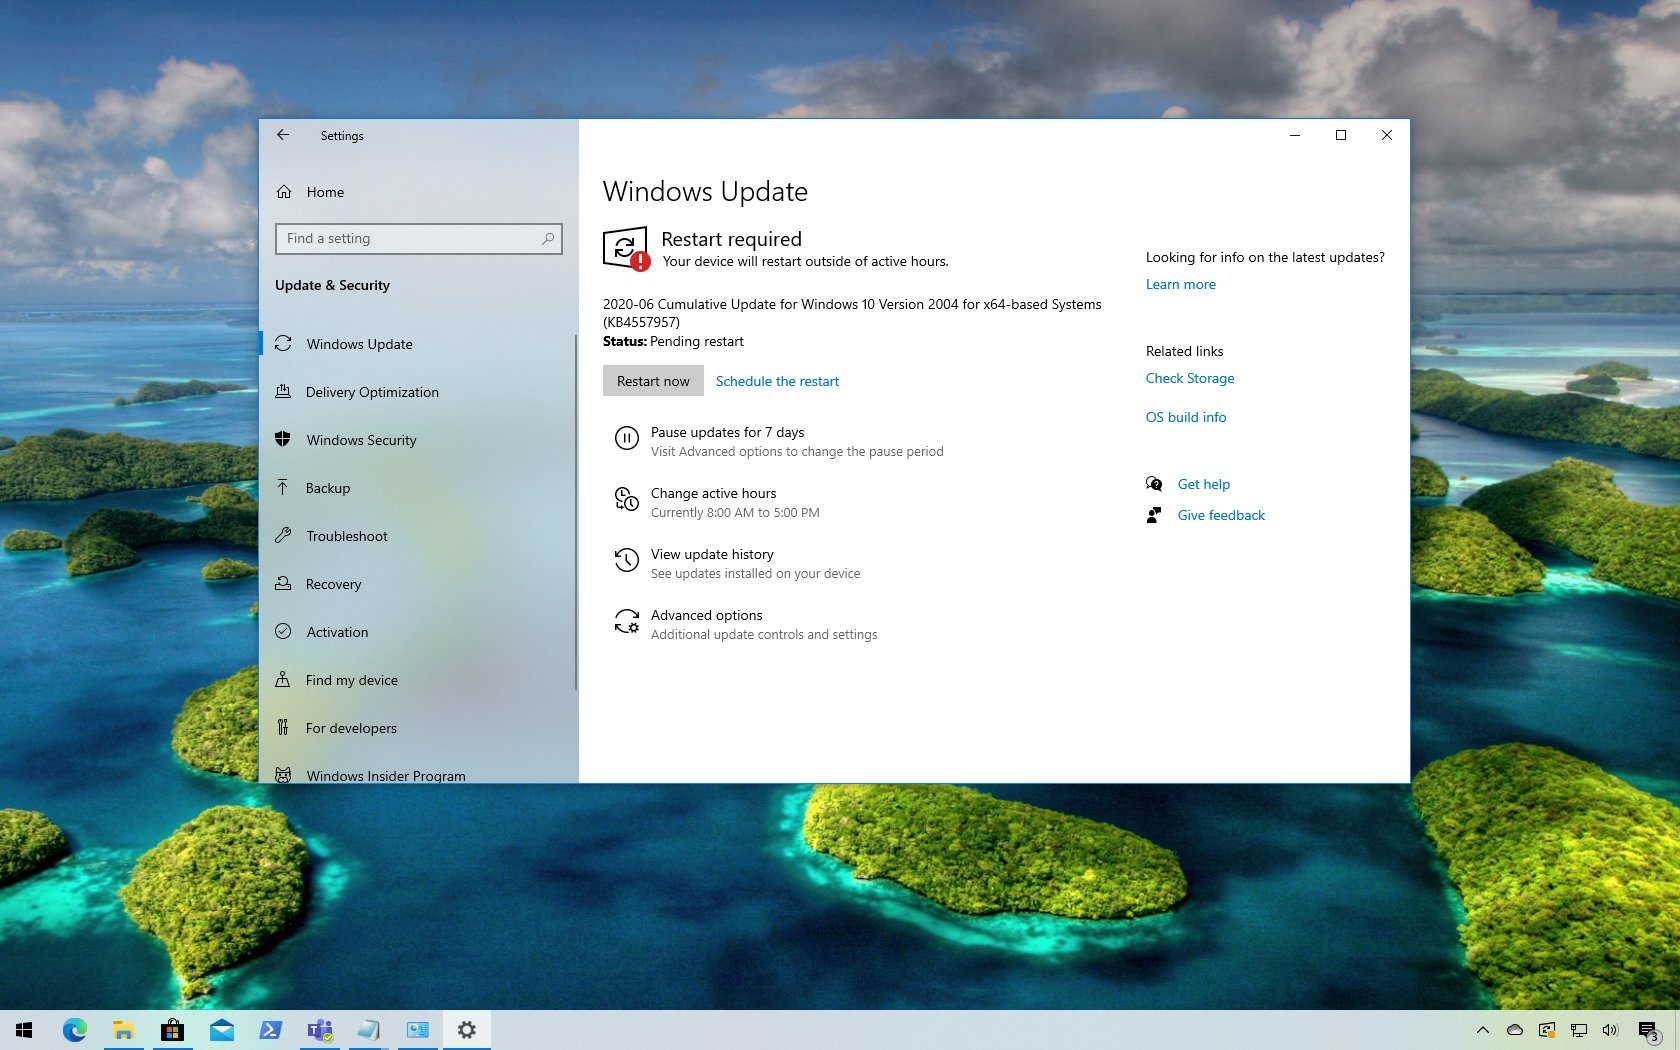The image size is (1680, 1050).
Task: Go back using the arrow in Settings
Action: (283, 135)
